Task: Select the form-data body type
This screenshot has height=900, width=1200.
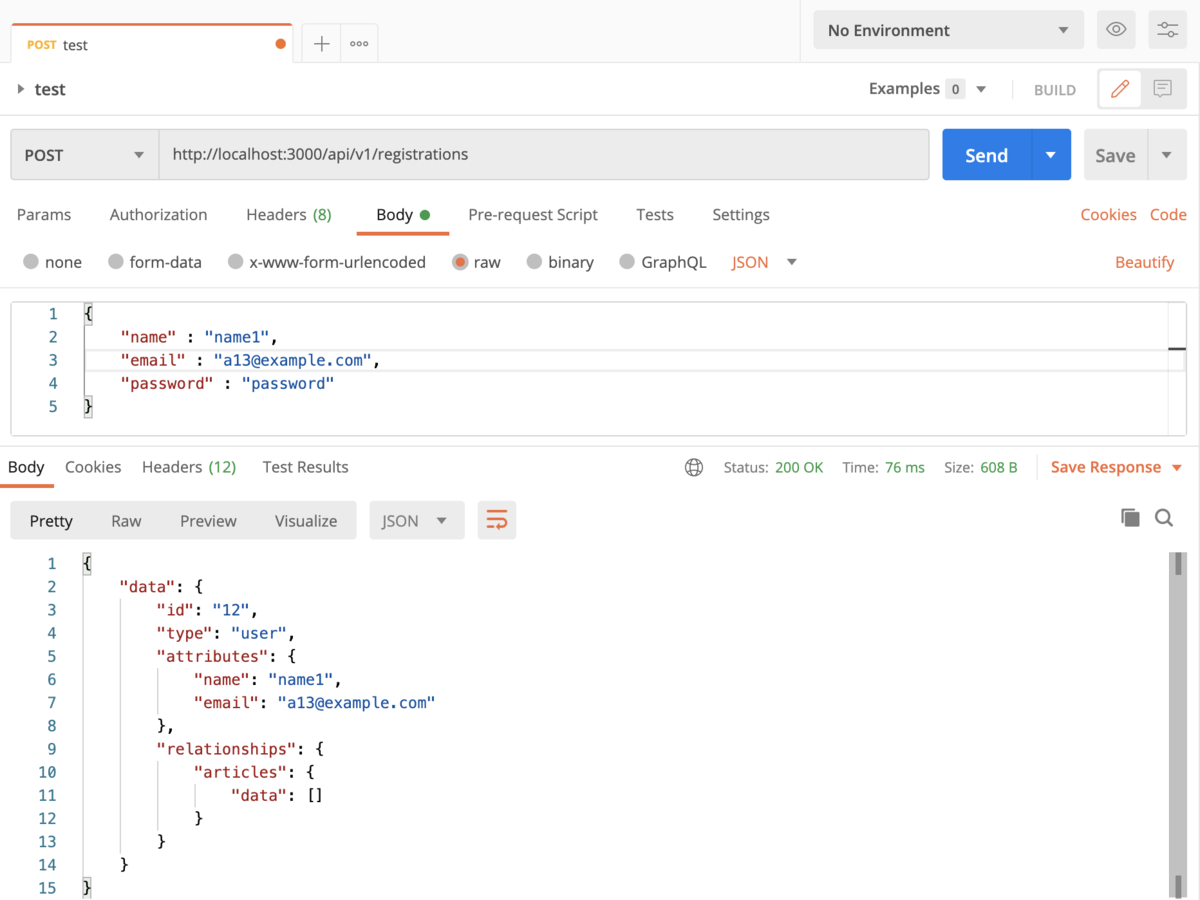Action: pyautogui.click(x=155, y=262)
